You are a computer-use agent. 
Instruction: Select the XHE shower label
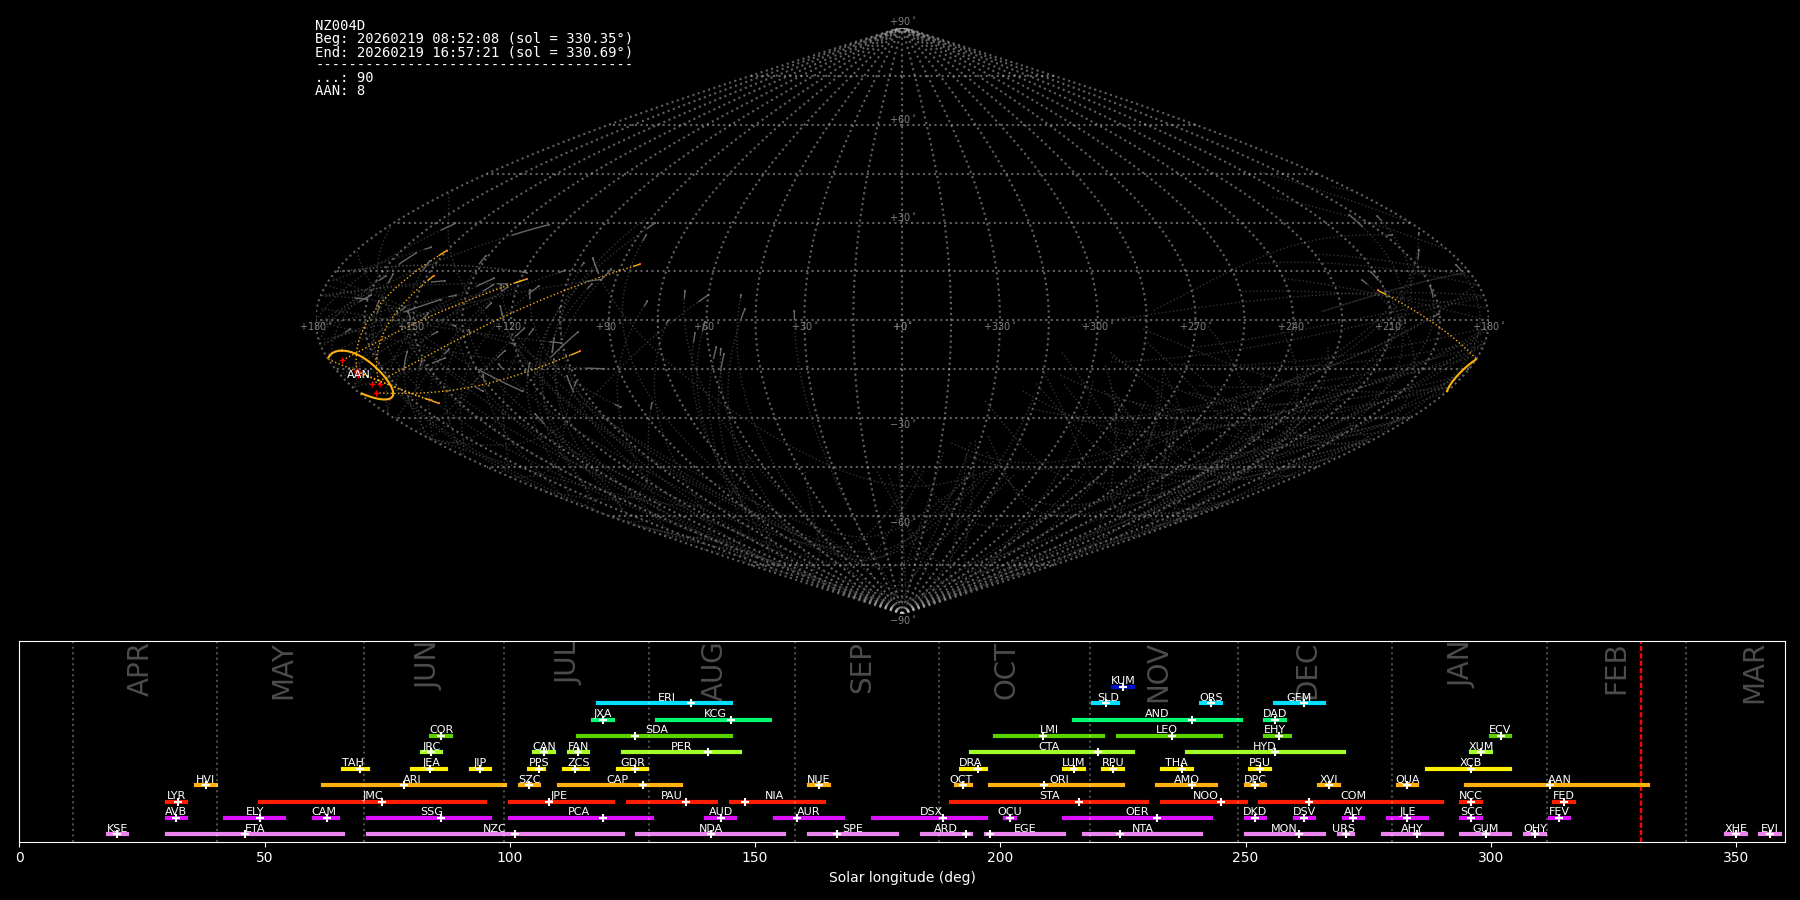click(x=1736, y=829)
